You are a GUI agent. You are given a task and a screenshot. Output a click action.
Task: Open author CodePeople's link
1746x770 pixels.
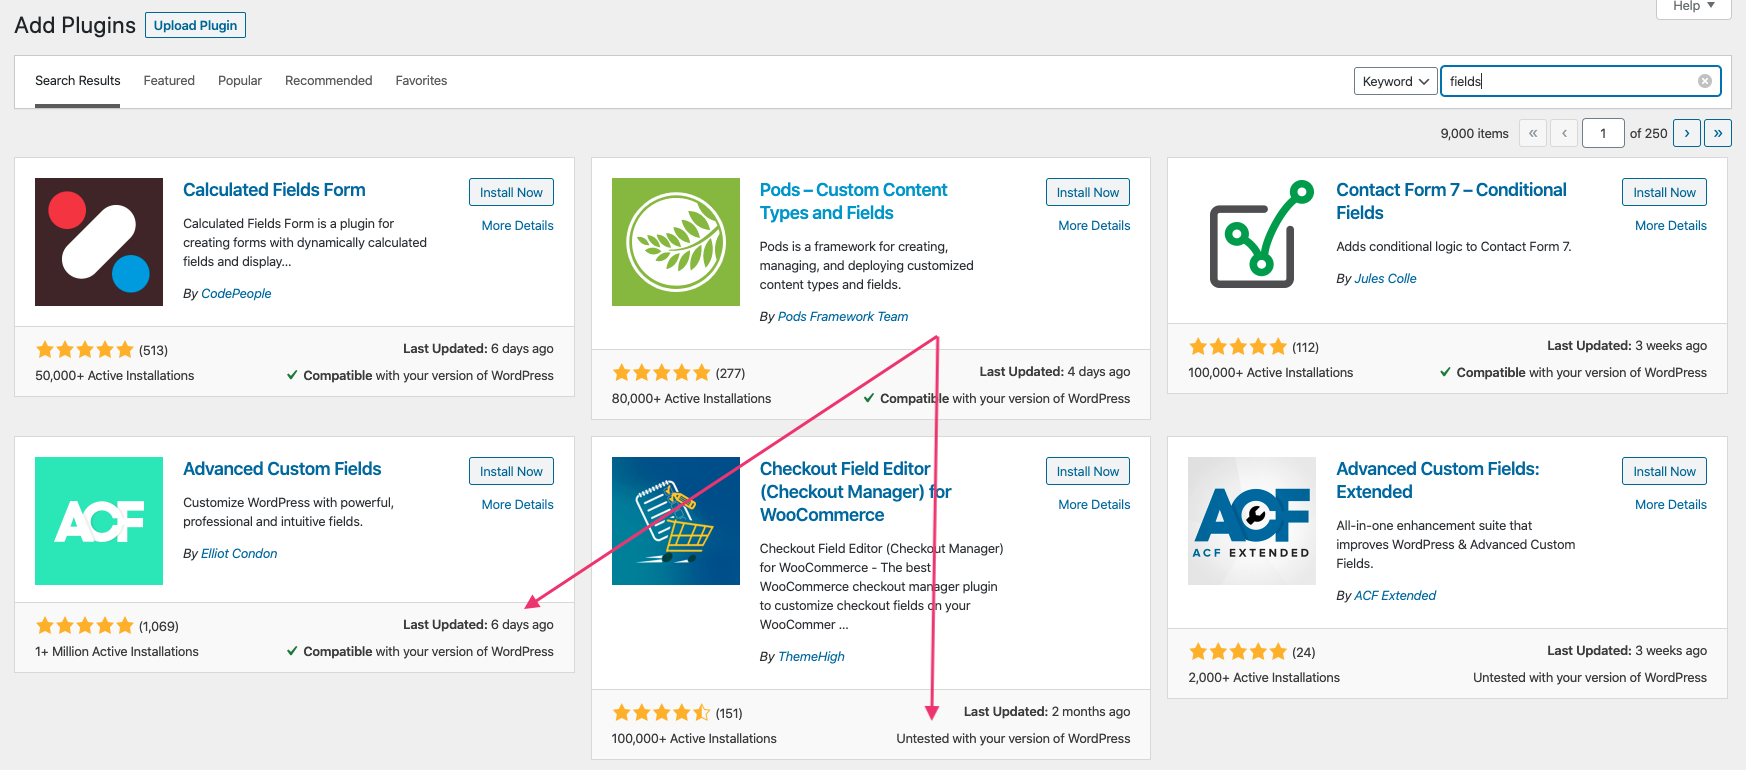click(x=236, y=294)
